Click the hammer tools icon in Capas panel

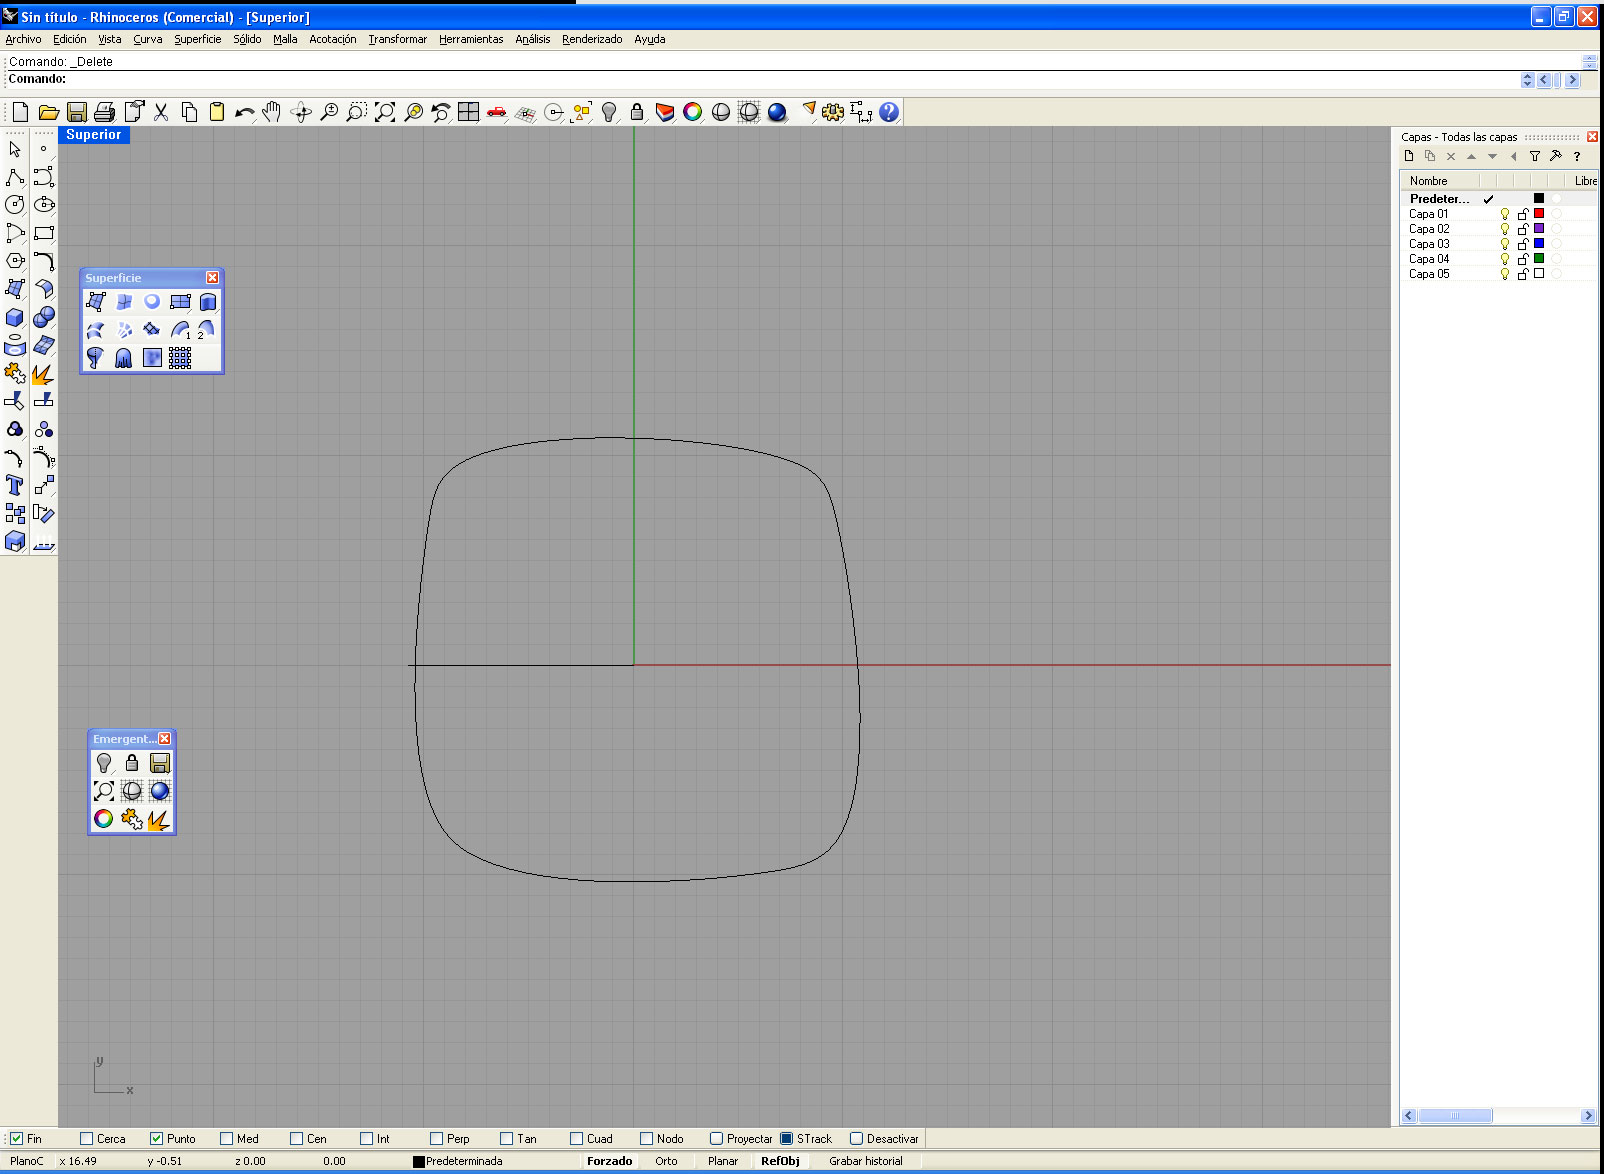pyautogui.click(x=1556, y=156)
